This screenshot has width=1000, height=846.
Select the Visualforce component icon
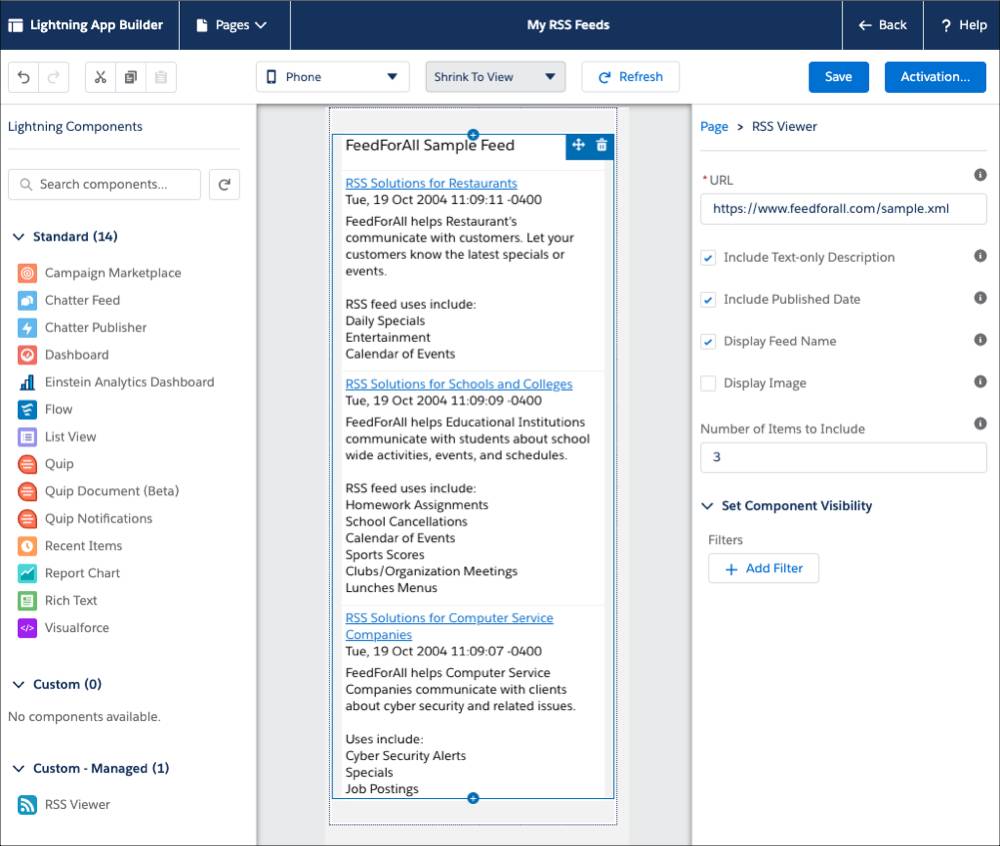tap(27, 628)
